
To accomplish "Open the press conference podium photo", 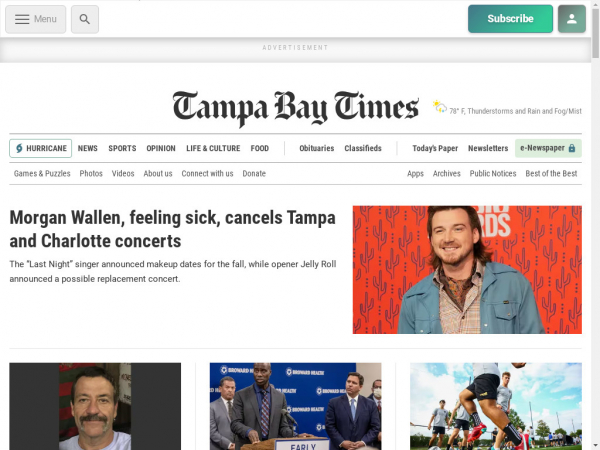I will pos(295,406).
